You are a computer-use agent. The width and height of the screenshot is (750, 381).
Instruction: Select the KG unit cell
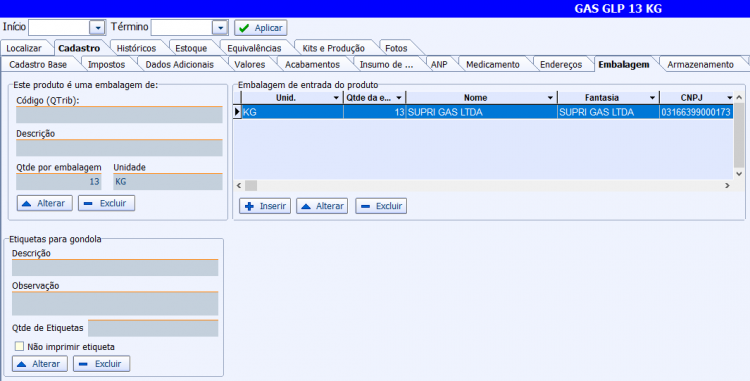click(292, 112)
